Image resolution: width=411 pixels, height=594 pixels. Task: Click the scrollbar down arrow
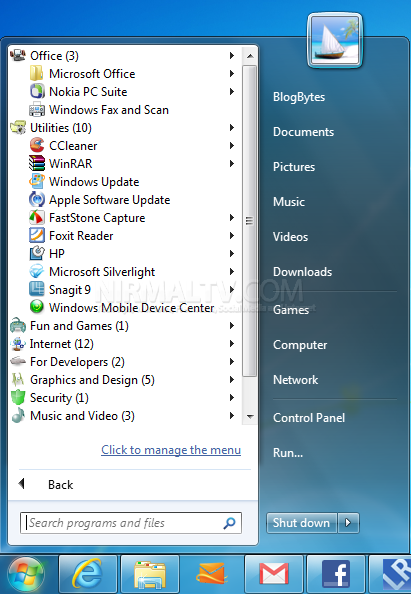coord(250,416)
